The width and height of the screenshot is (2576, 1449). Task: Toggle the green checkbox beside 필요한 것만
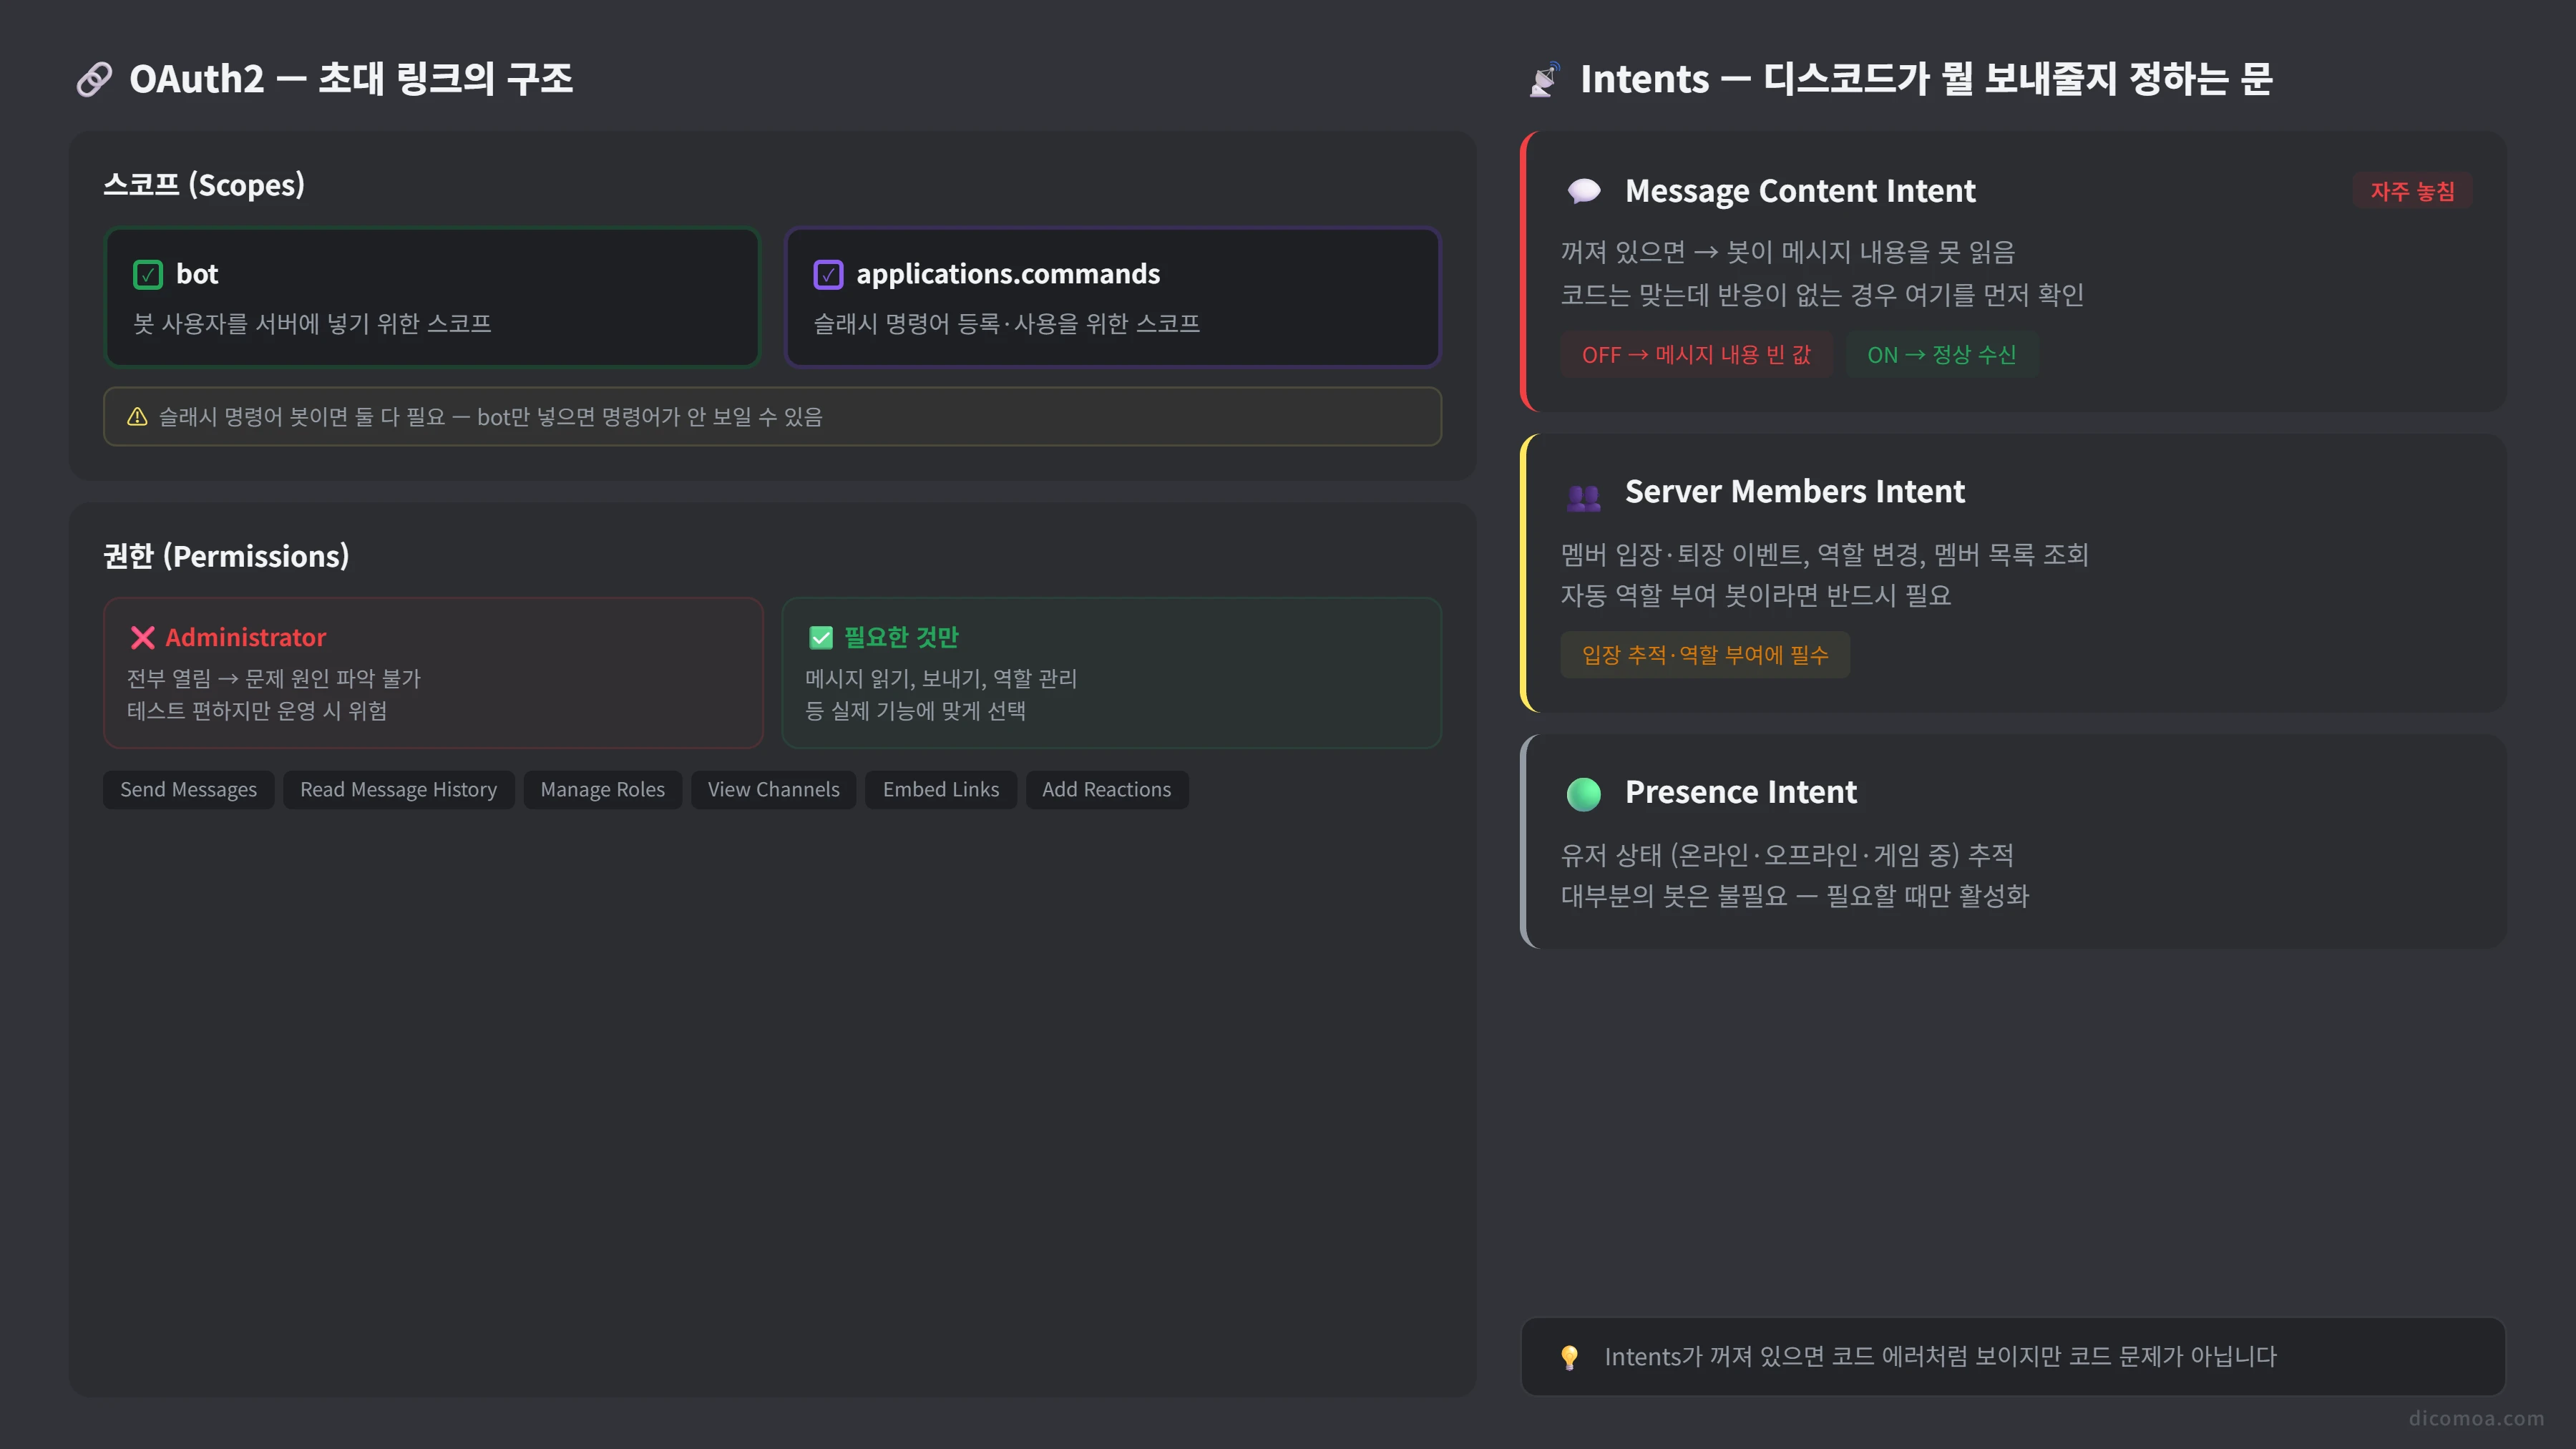click(821, 637)
